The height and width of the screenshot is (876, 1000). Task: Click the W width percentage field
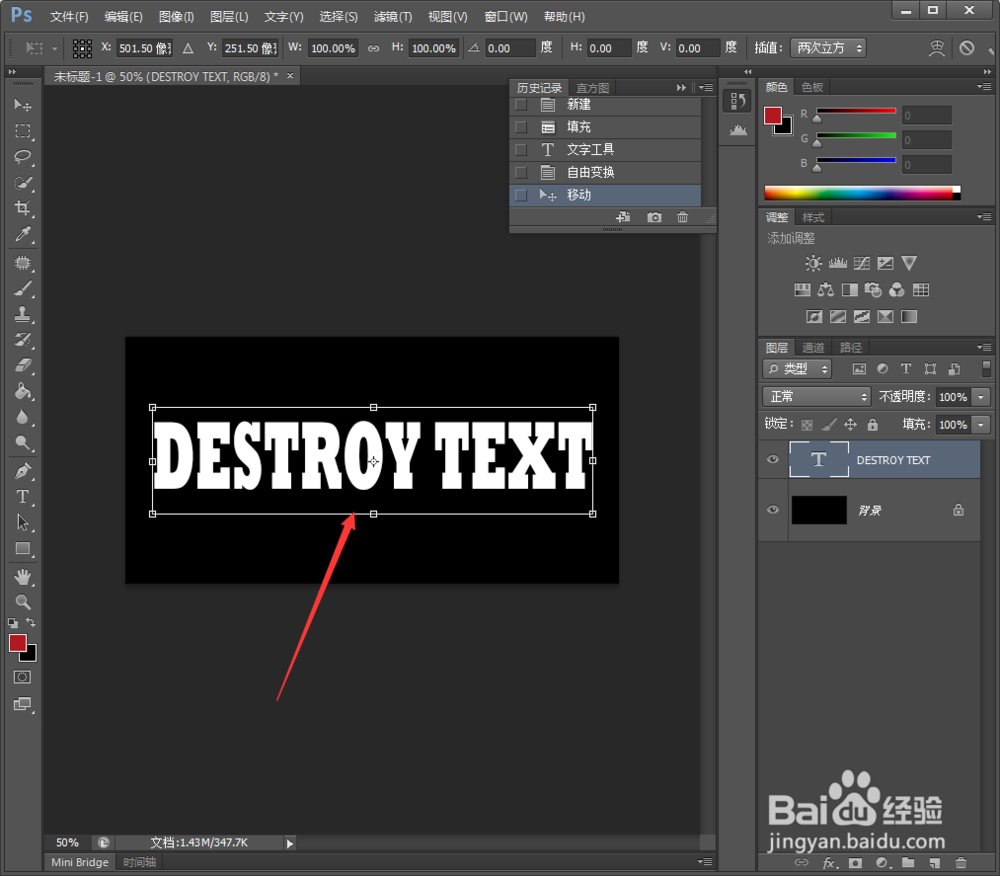pos(332,48)
